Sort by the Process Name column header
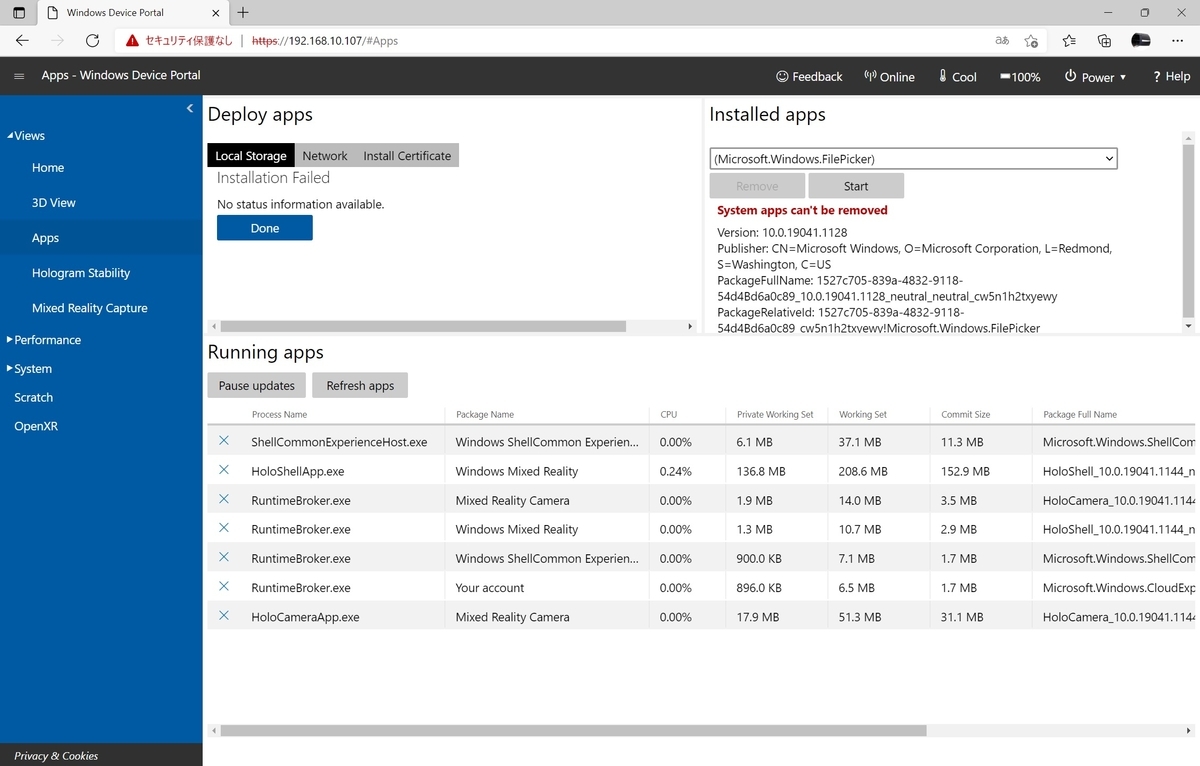 tap(279, 414)
